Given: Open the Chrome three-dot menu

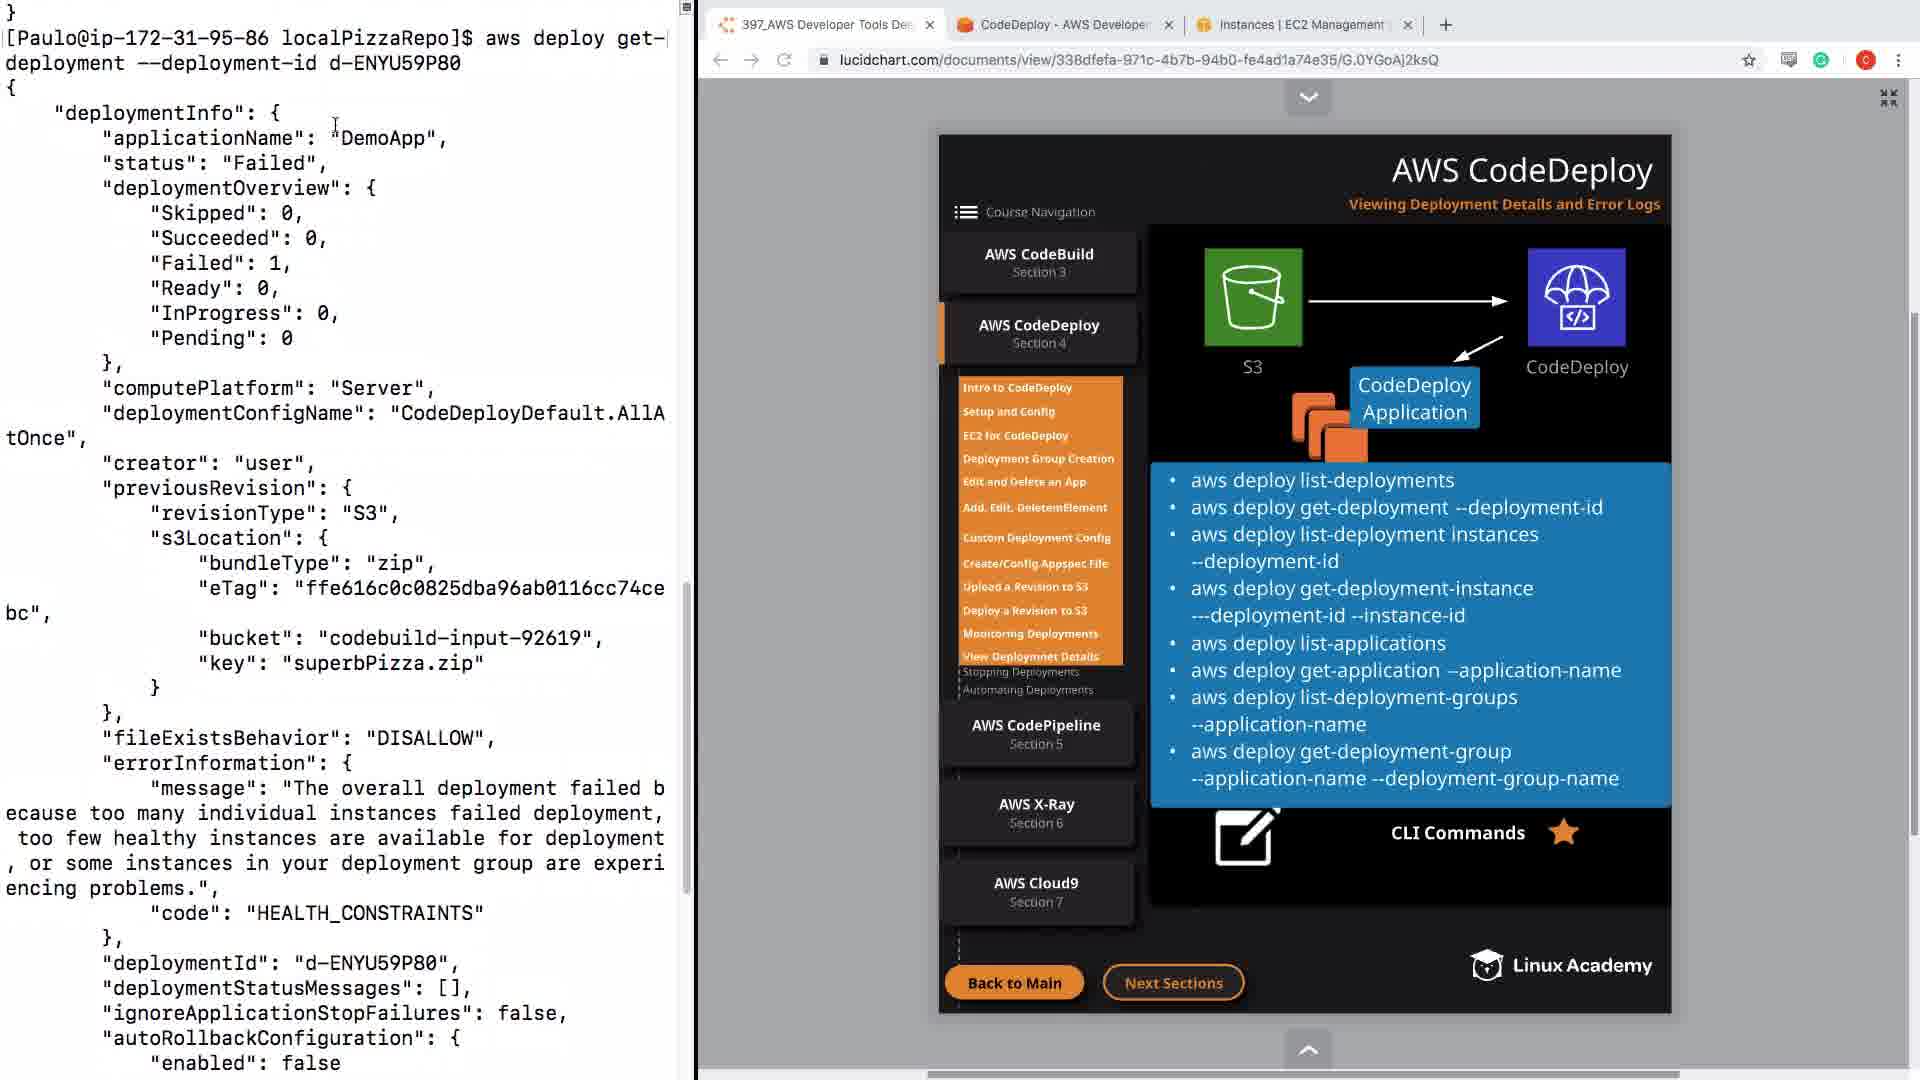Looking at the screenshot, I should pos(1898,60).
